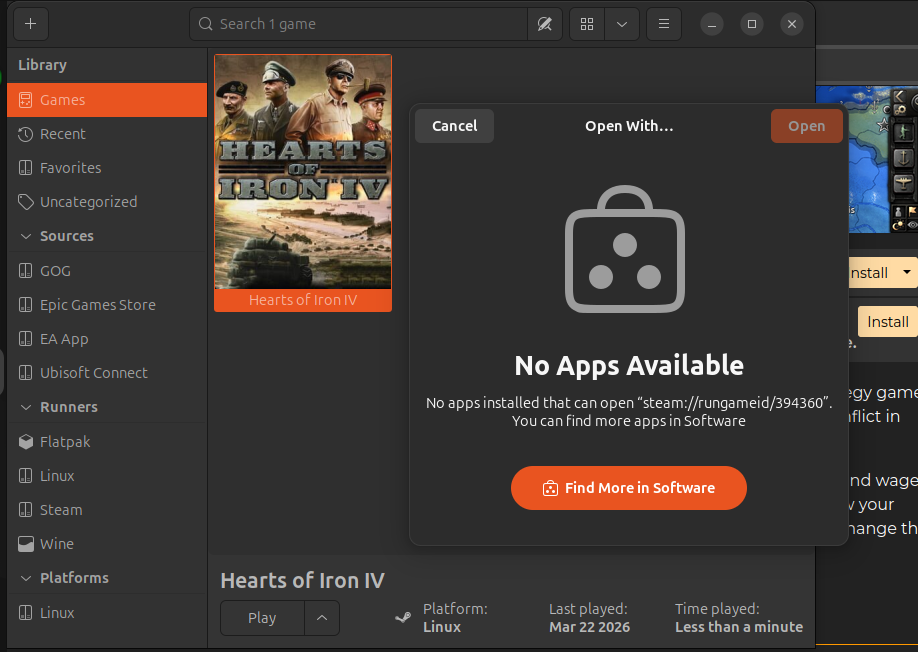Select Linux under Platforms
The image size is (918, 652).
[x=107, y=613]
